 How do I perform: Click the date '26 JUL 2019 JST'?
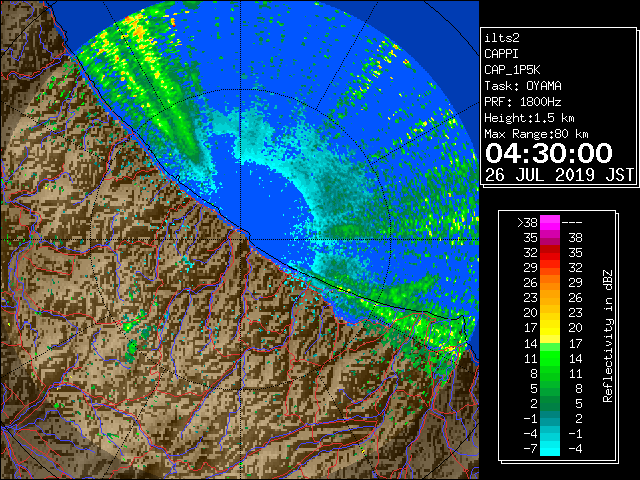pos(559,175)
